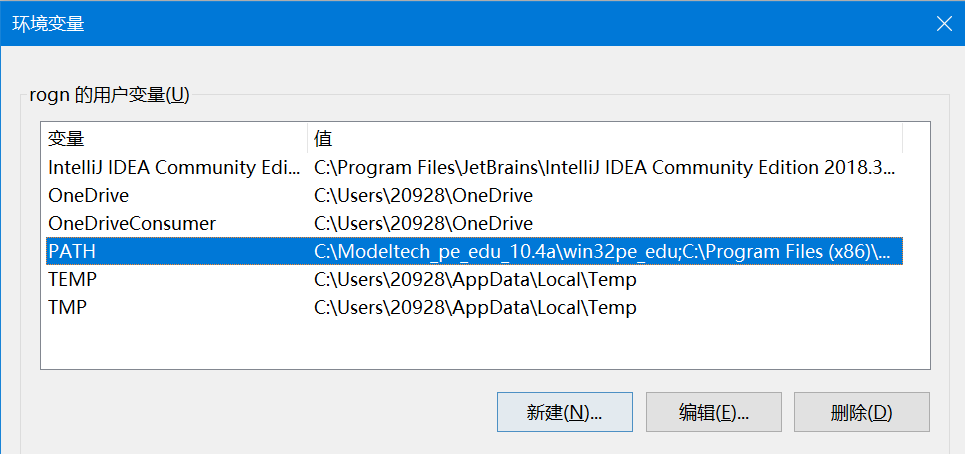Click the JetBrains IntelliJ IDEA path value
The height and width of the screenshot is (454, 965).
(605, 168)
